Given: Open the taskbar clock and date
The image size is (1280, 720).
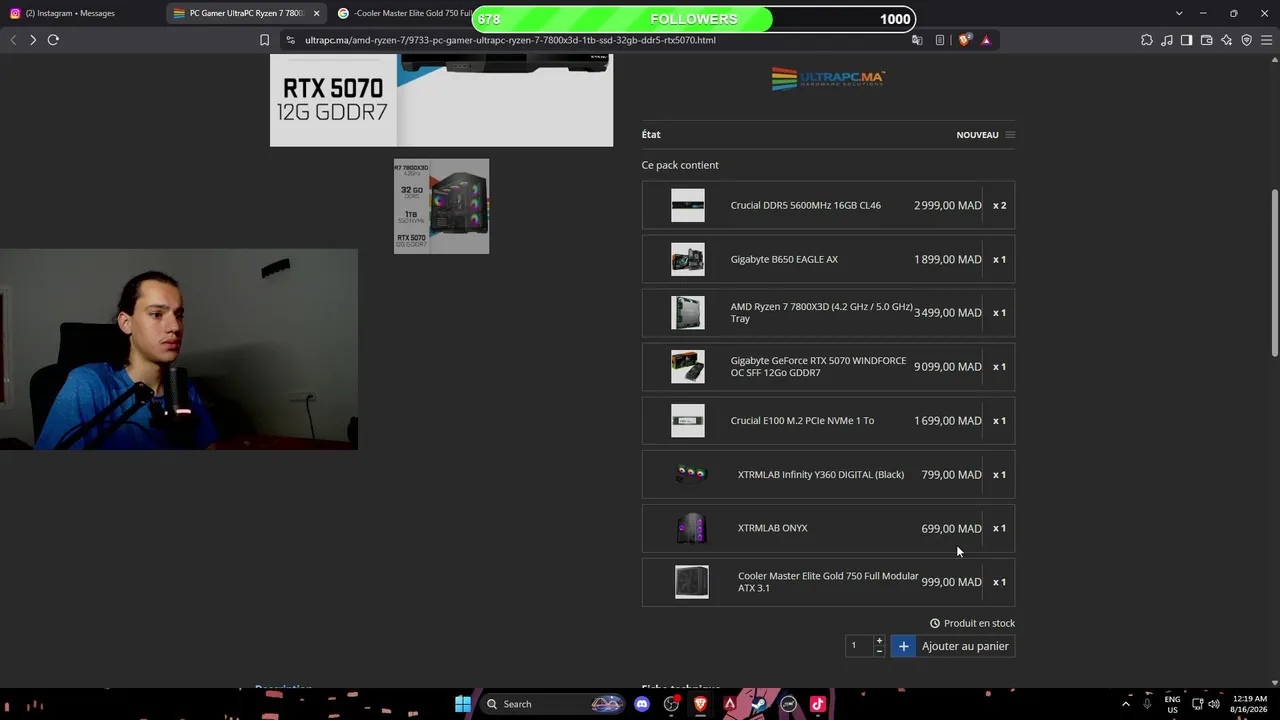Looking at the screenshot, I should point(1250,704).
